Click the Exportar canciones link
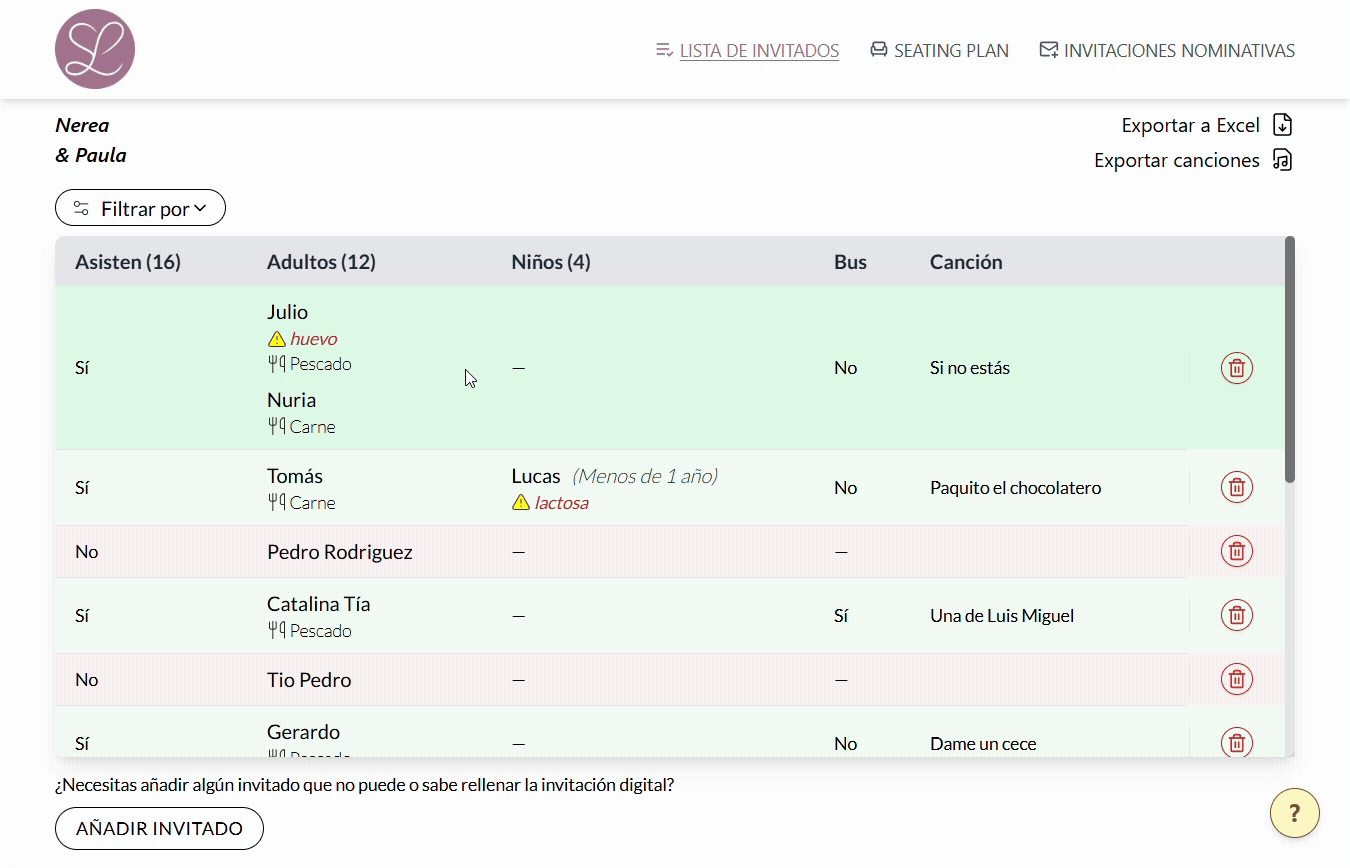 pos(1176,160)
